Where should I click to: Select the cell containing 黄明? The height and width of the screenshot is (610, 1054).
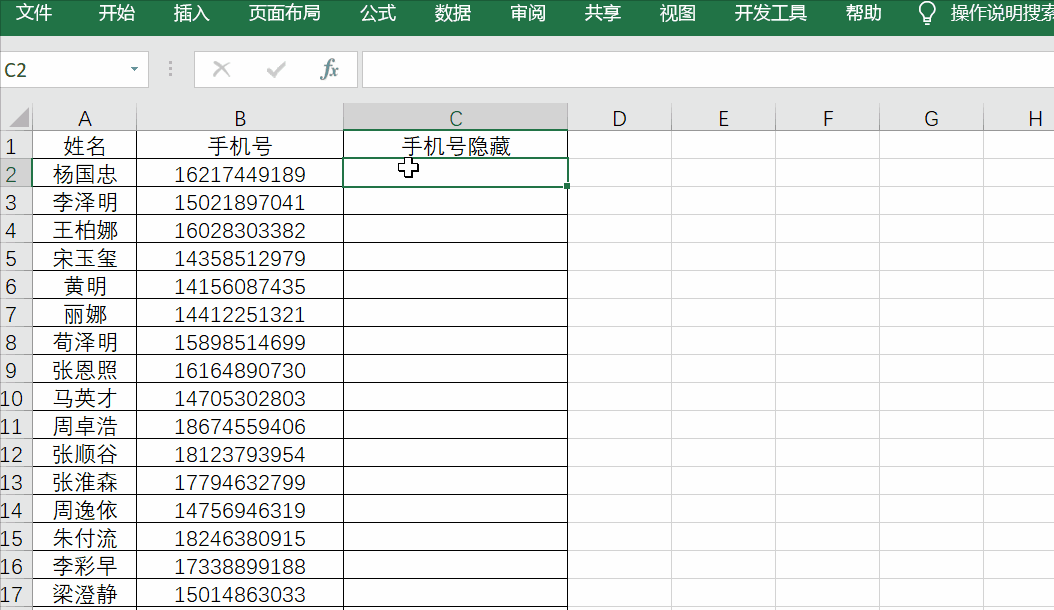pyautogui.click(x=85, y=286)
